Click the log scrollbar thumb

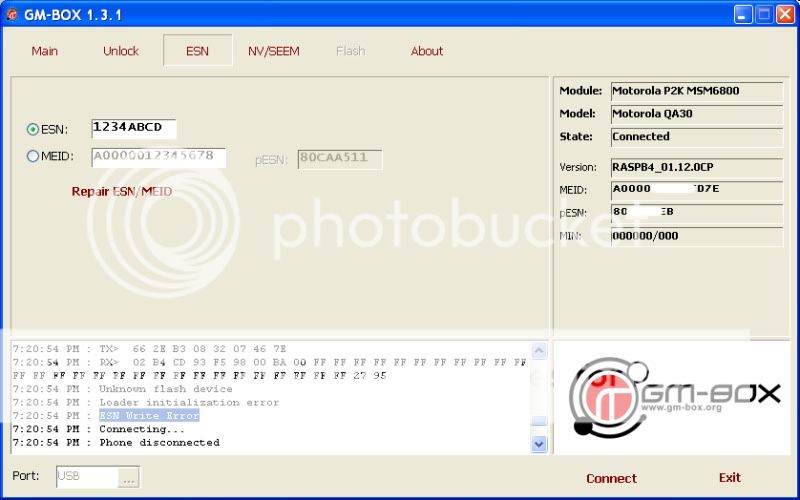tap(539, 421)
